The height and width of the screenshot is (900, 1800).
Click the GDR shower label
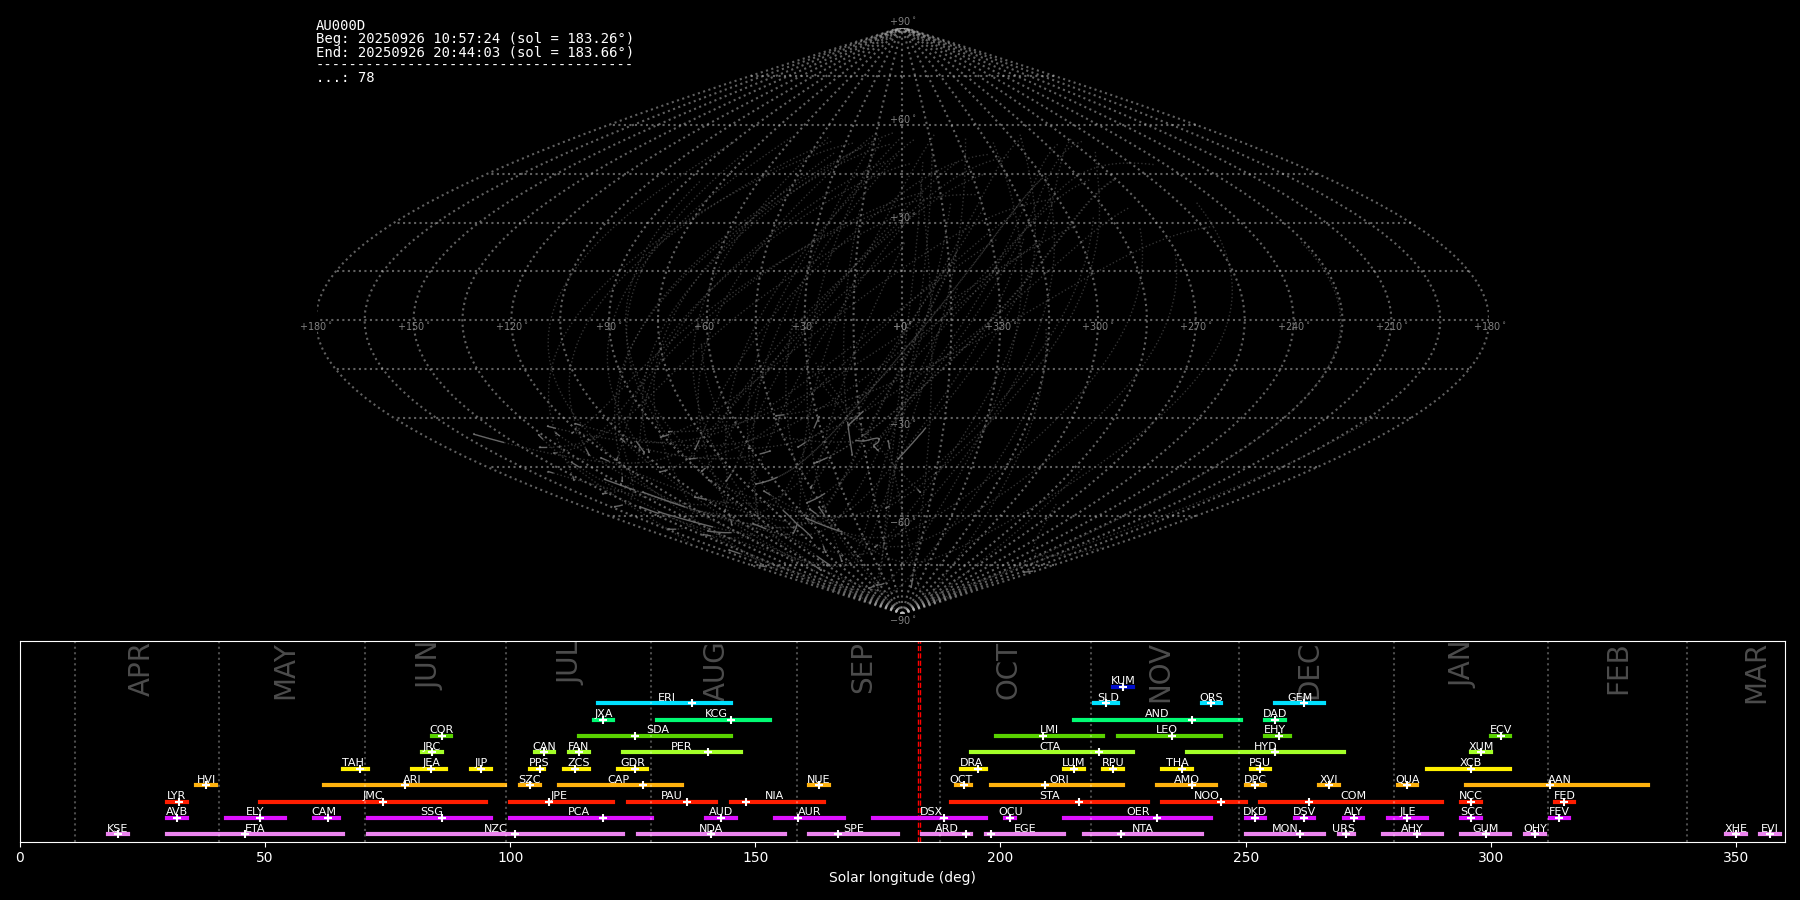pyautogui.click(x=632, y=763)
